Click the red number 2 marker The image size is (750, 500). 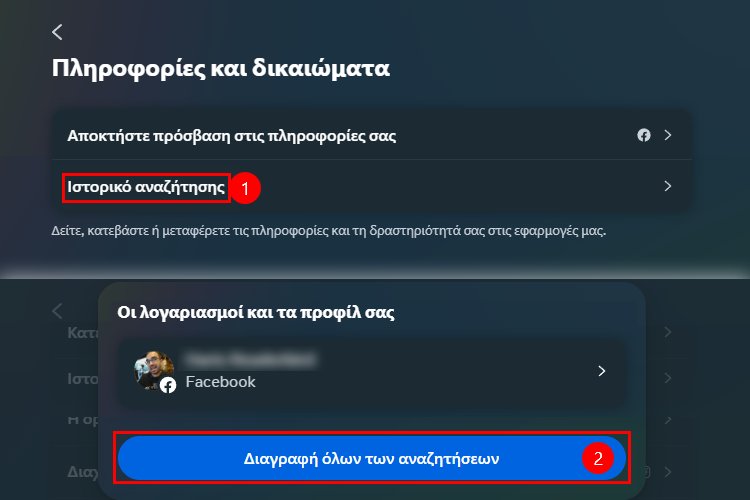tap(598, 458)
